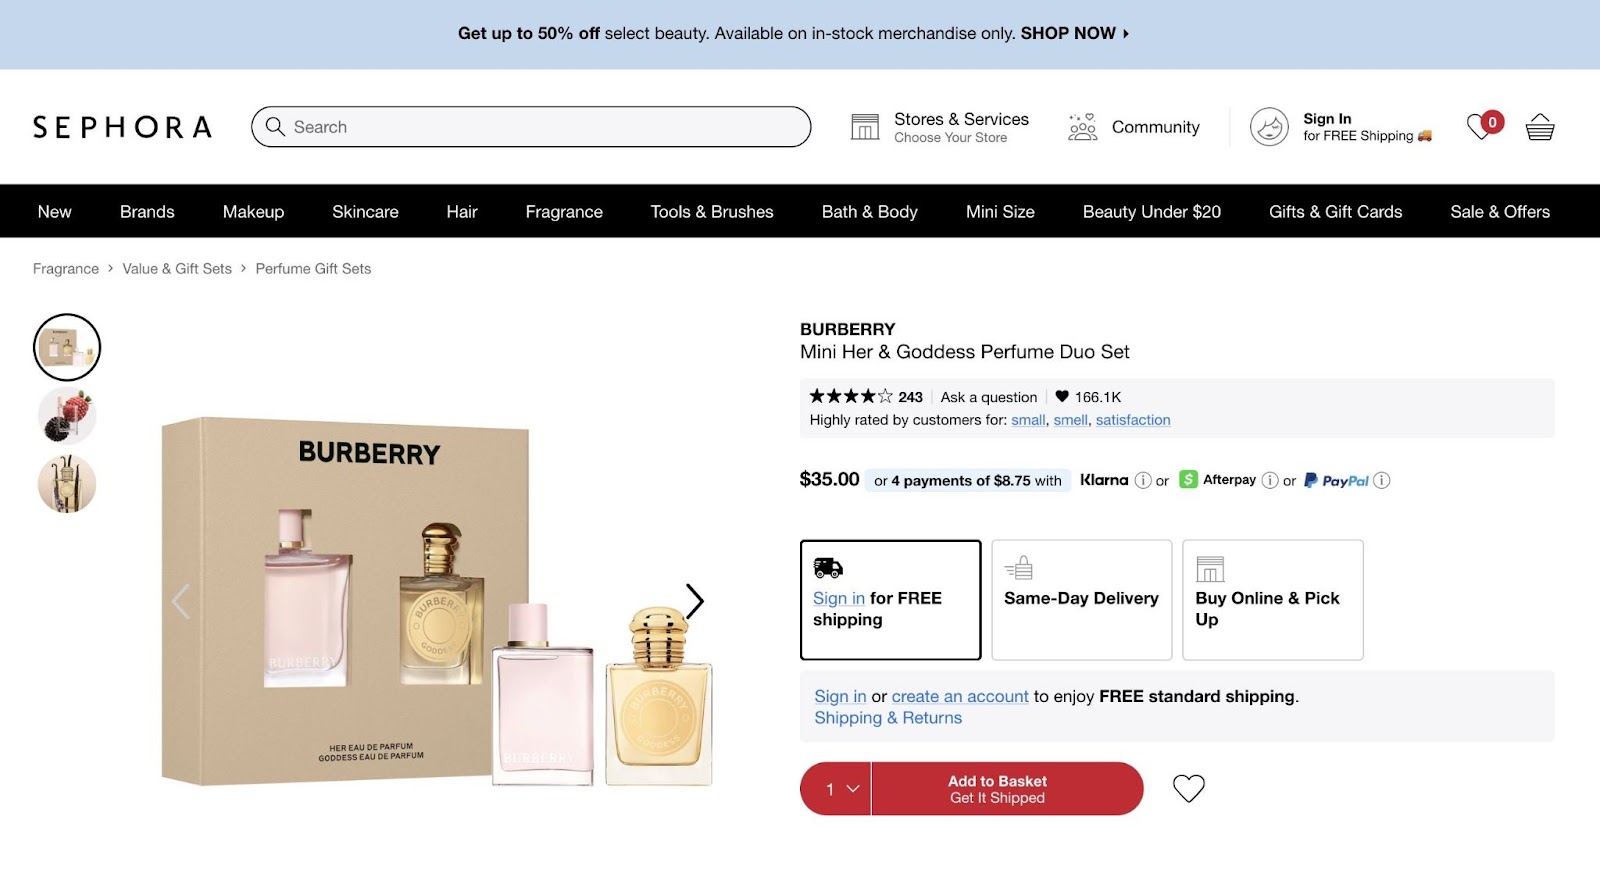Select Buy Online & Pick Up option
The width and height of the screenshot is (1600, 891).
(1272, 599)
